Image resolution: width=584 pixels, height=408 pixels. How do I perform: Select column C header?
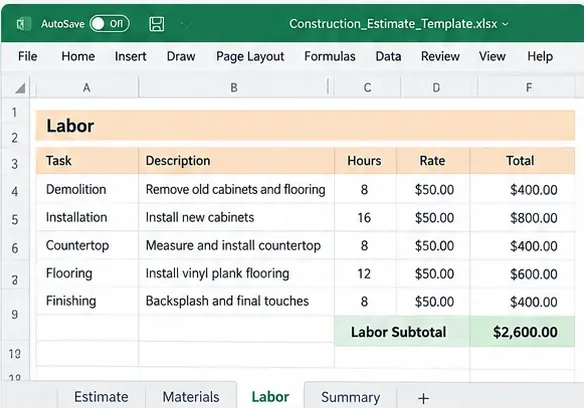(x=367, y=88)
